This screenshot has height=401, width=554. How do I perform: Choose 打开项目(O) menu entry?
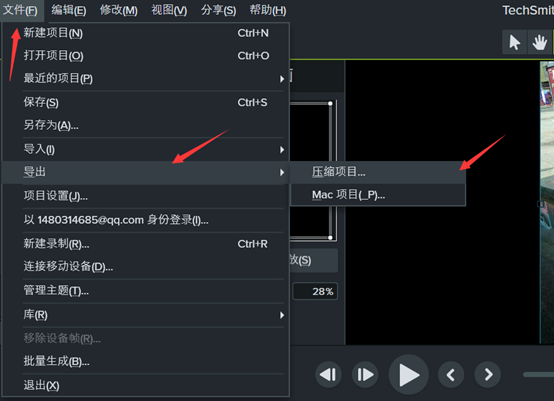[x=146, y=56]
